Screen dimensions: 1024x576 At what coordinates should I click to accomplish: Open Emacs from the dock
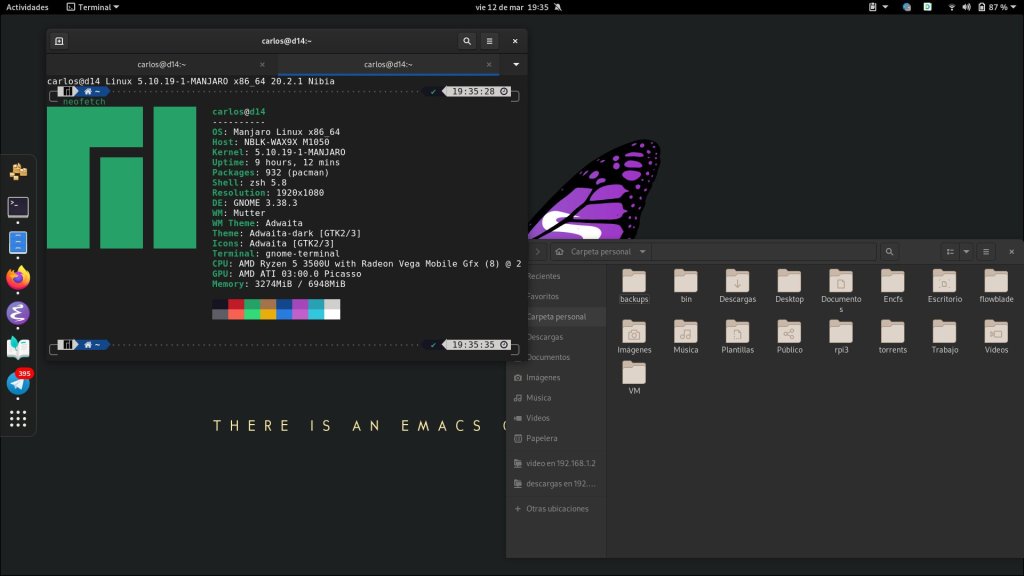pos(18,313)
